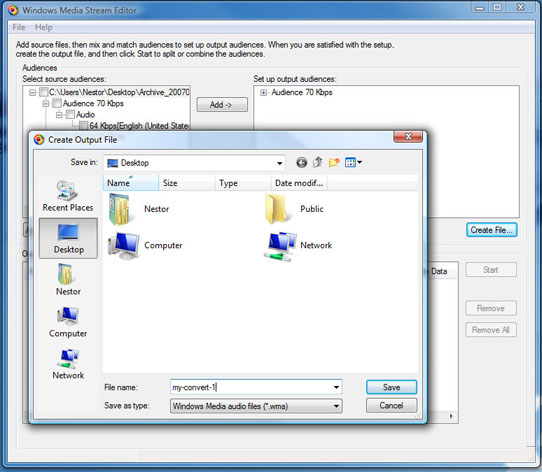This screenshot has width=542, height=472.
Task: Close the Create Output File dialog
Action: pyautogui.click(x=408, y=137)
